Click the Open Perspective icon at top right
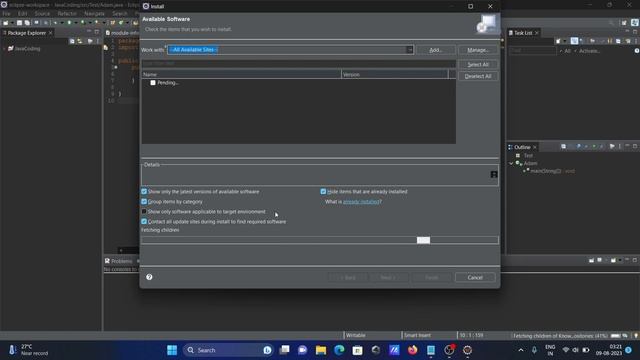 [x=624, y=23]
